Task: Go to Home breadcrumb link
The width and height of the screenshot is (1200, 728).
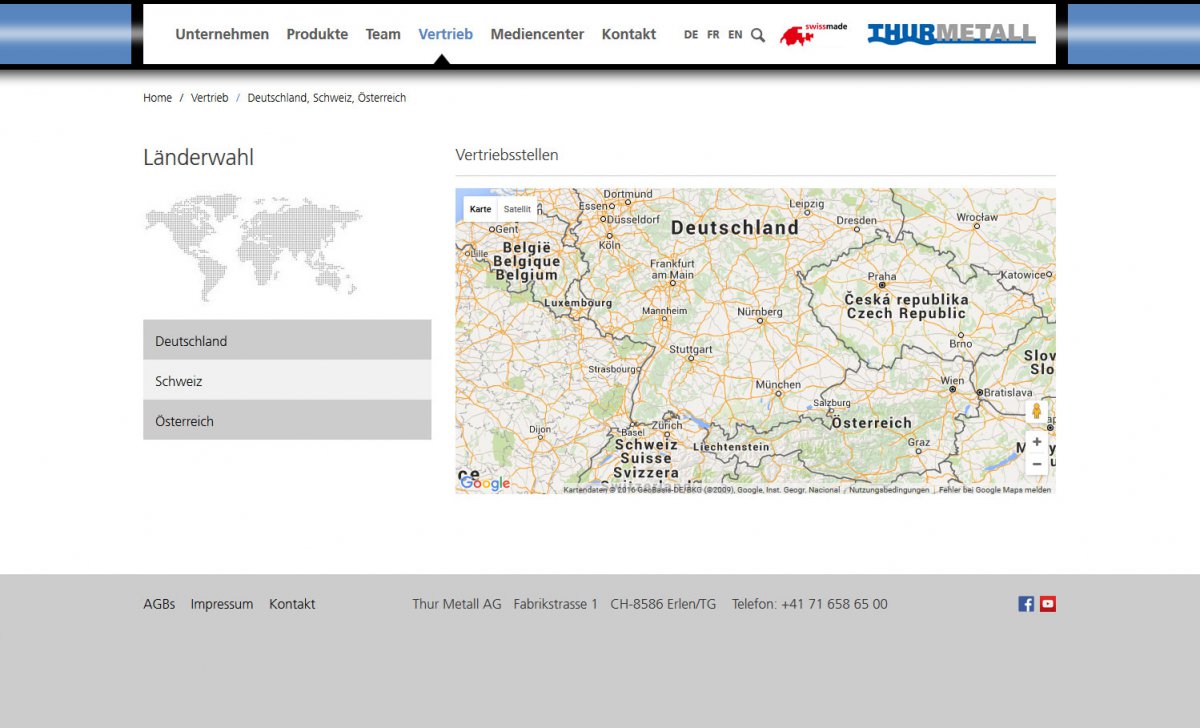Action: pos(157,98)
